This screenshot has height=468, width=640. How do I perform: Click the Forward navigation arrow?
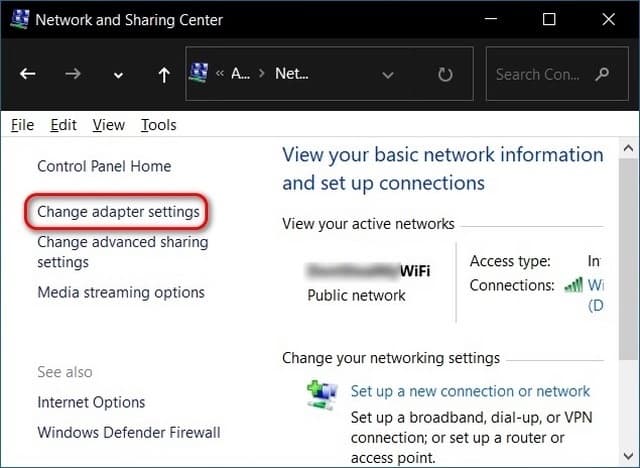(73, 74)
